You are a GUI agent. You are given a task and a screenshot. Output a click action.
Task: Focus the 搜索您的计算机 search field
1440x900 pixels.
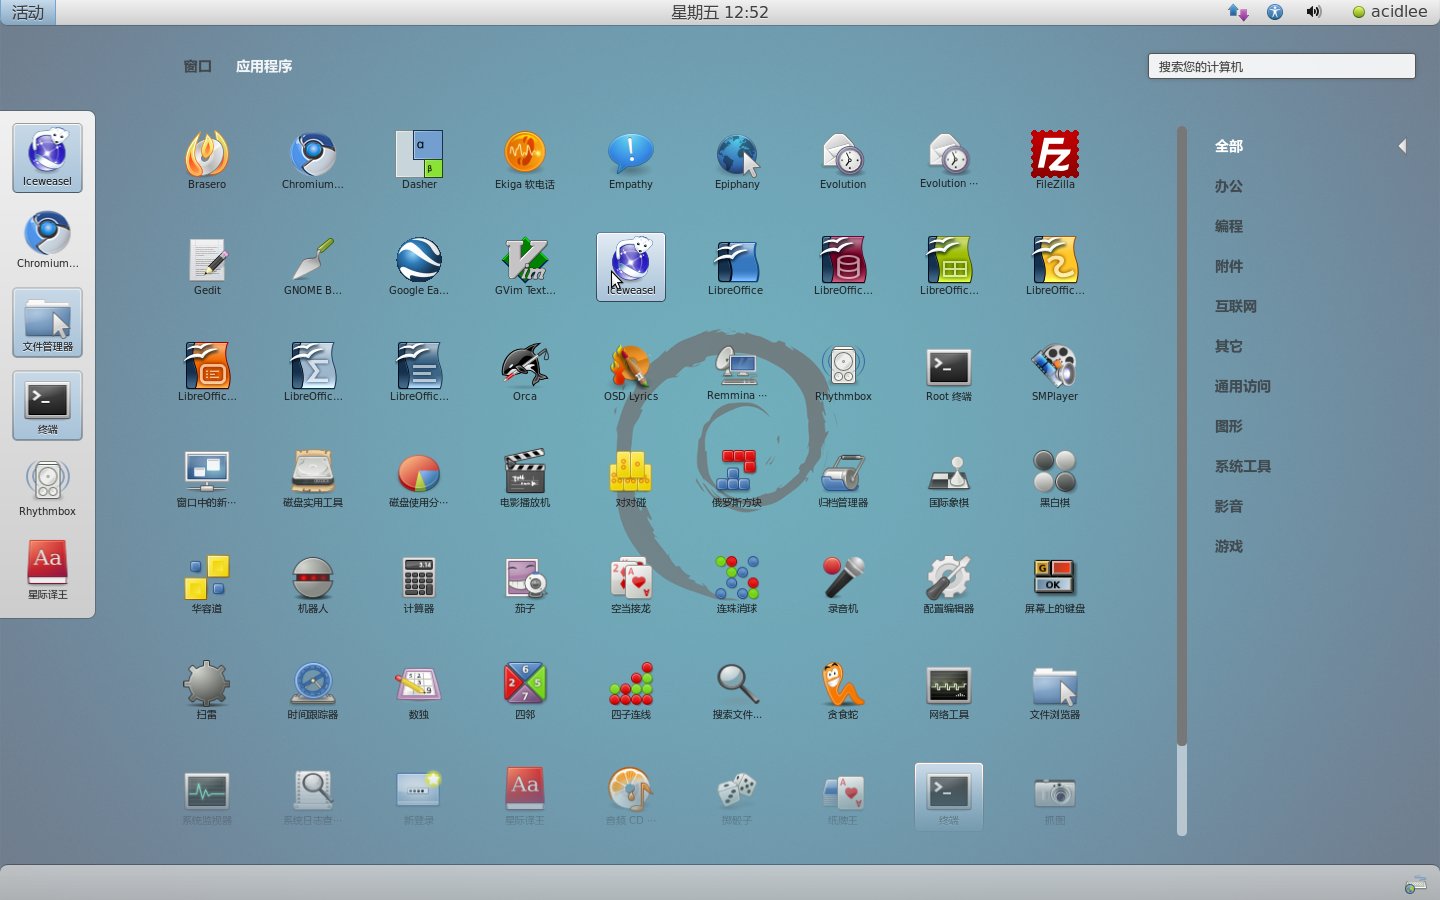[x=1282, y=66]
